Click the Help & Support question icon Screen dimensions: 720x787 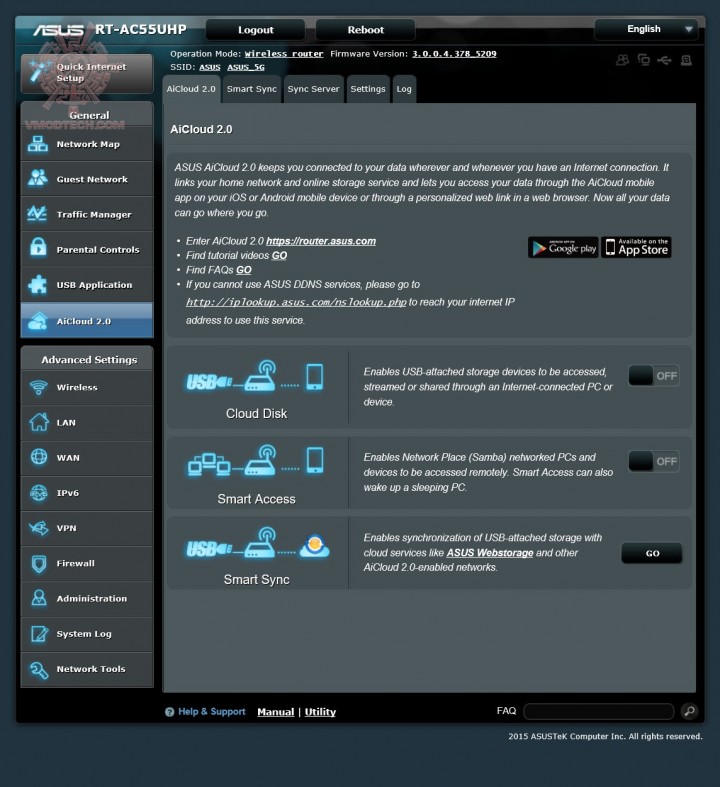click(x=170, y=712)
